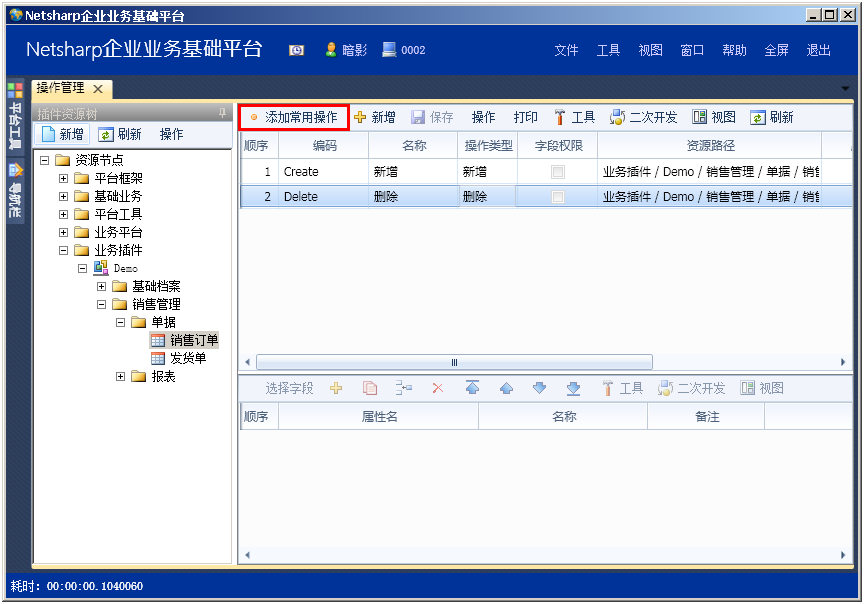Click the lower grid scroll-left arrow
The image size is (864, 604).
[247, 555]
